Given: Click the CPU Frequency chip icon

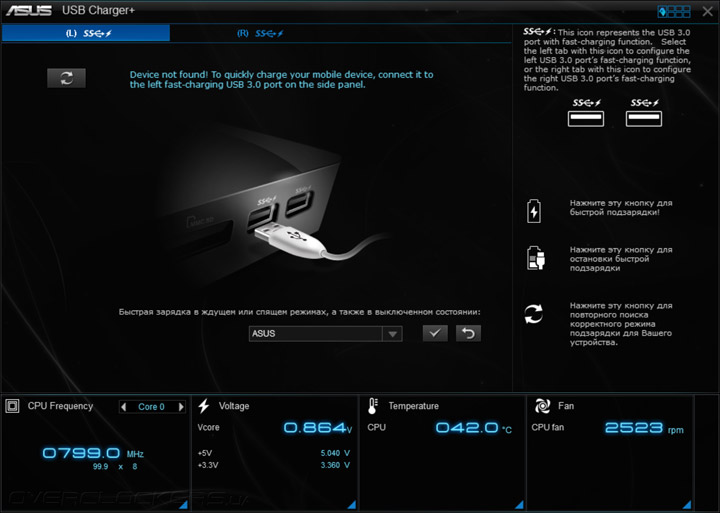Looking at the screenshot, I should click(x=12, y=406).
